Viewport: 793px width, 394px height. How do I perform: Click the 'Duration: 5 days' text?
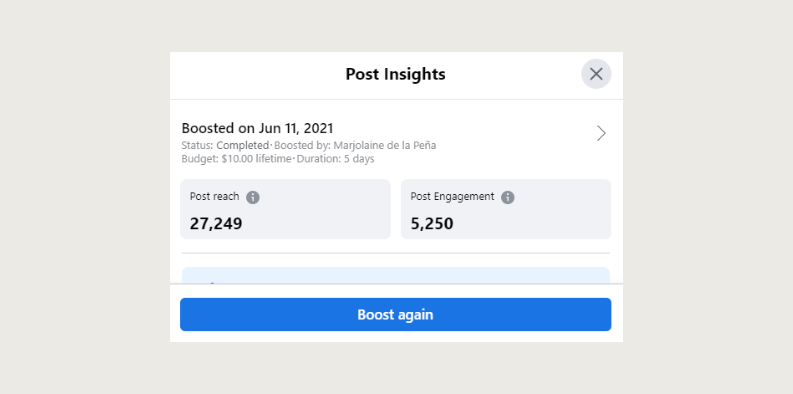[x=335, y=159]
